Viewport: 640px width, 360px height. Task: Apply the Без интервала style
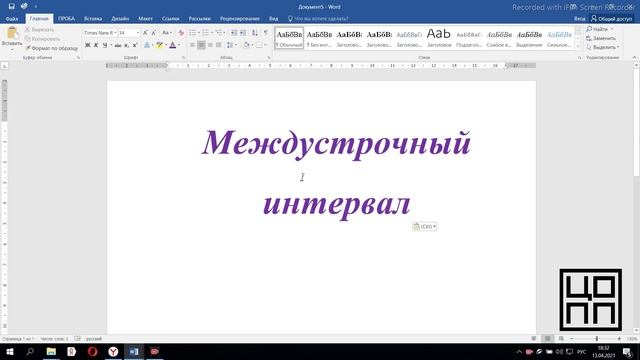click(319, 38)
